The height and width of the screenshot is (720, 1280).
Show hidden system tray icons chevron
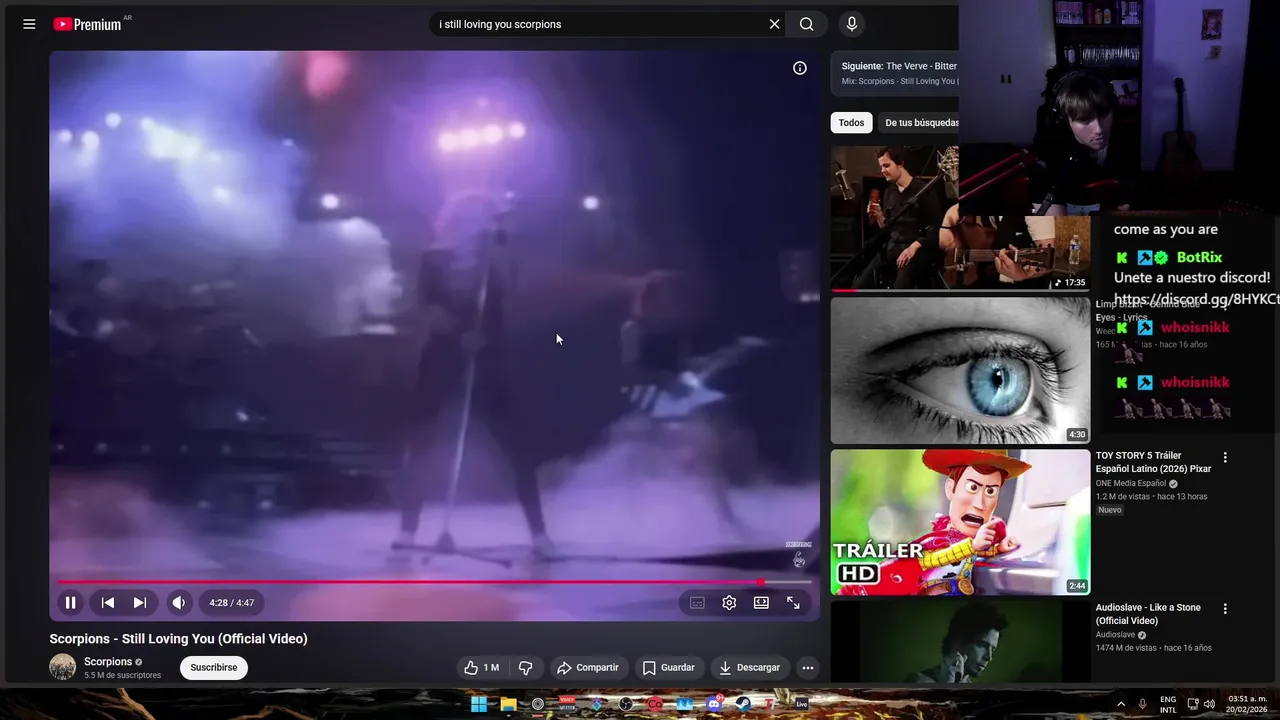pyautogui.click(x=1121, y=704)
